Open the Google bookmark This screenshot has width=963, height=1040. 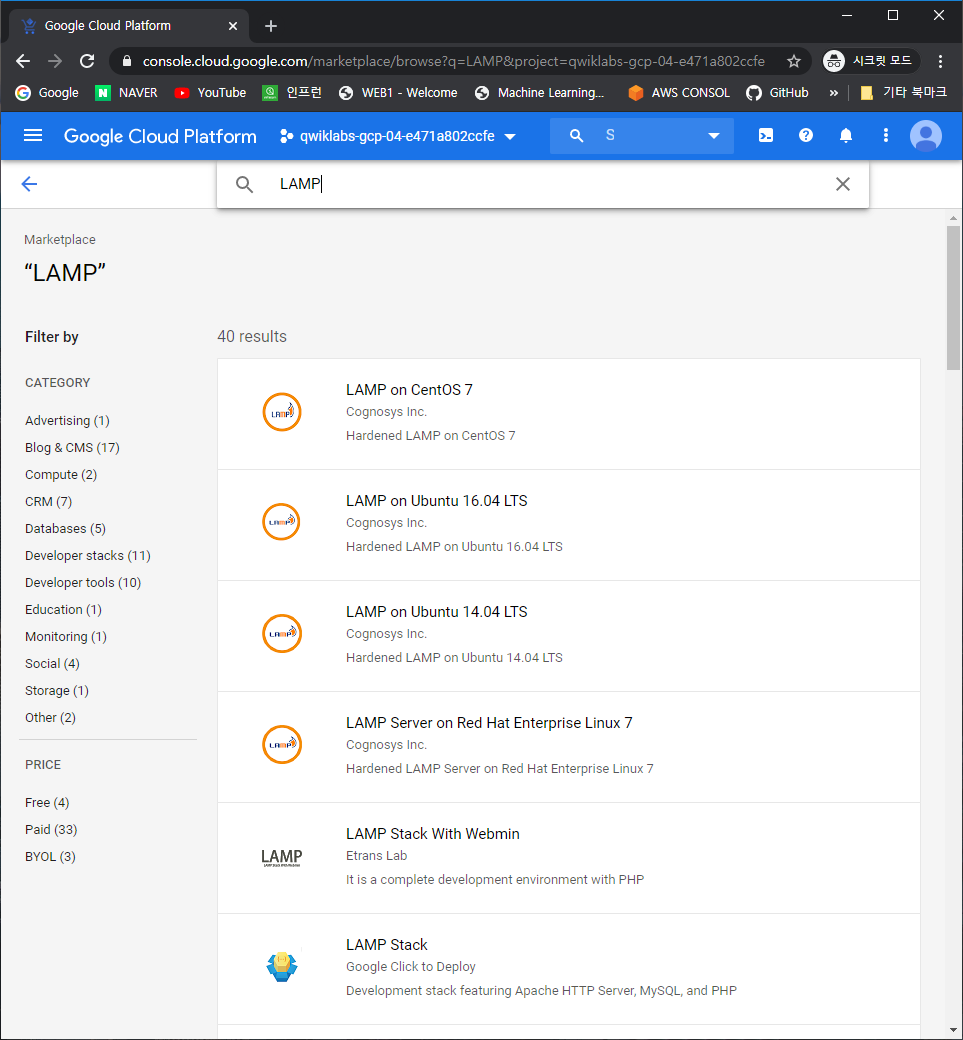[47, 93]
